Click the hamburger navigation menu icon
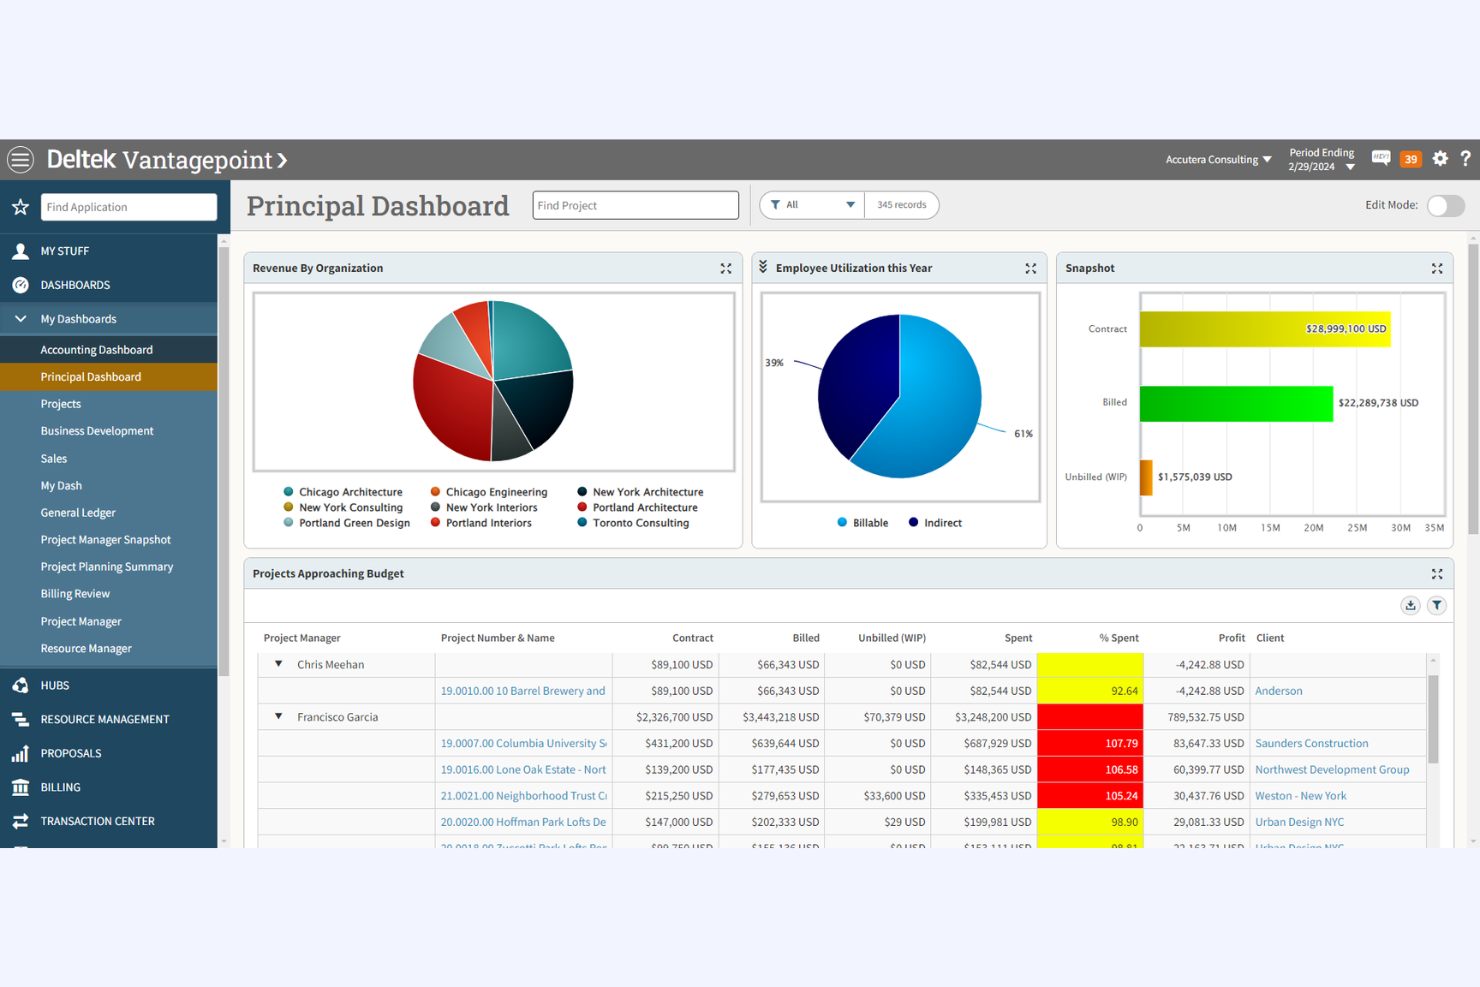This screenshot has height=987, width=1480. click(x=20, y=159)
